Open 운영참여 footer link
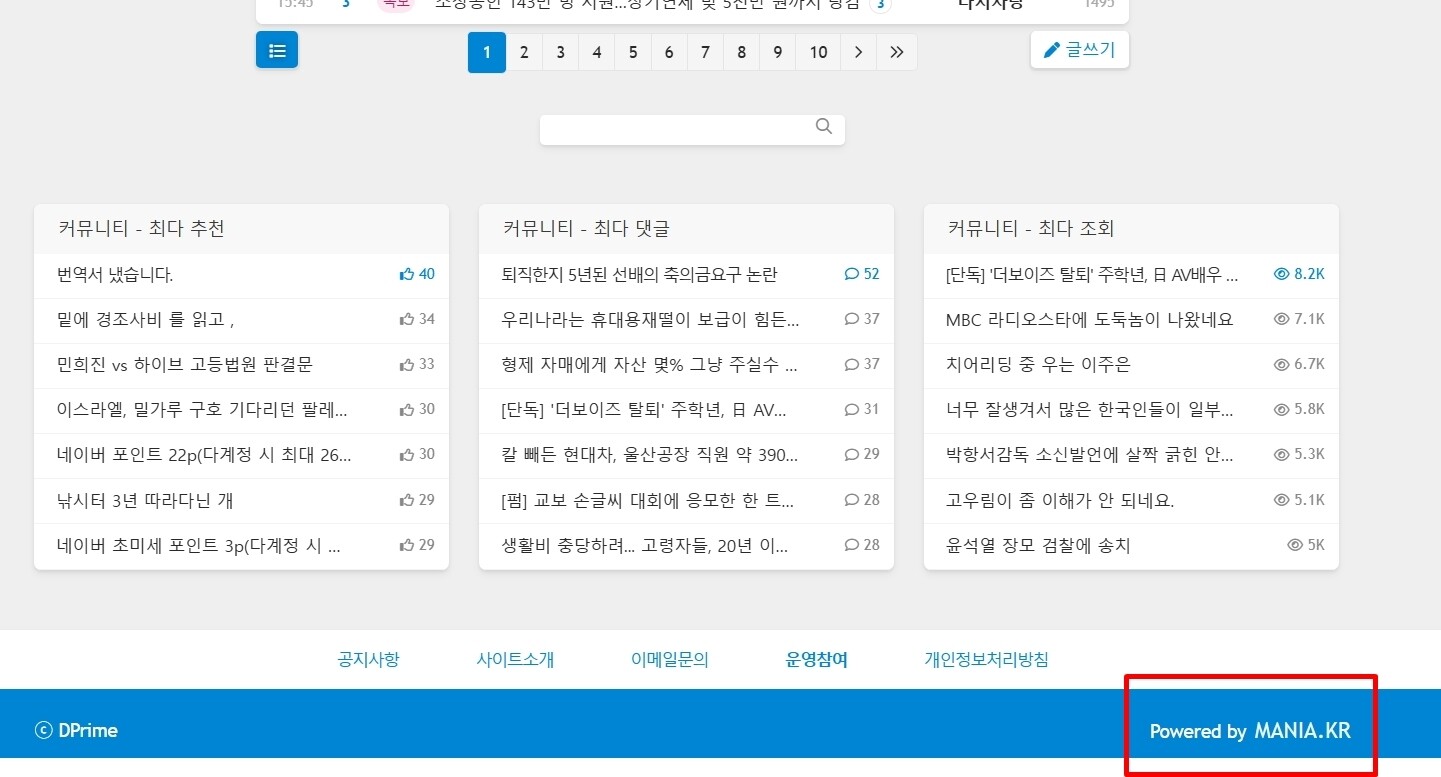1441x777 pixels. tap(817, 659)
